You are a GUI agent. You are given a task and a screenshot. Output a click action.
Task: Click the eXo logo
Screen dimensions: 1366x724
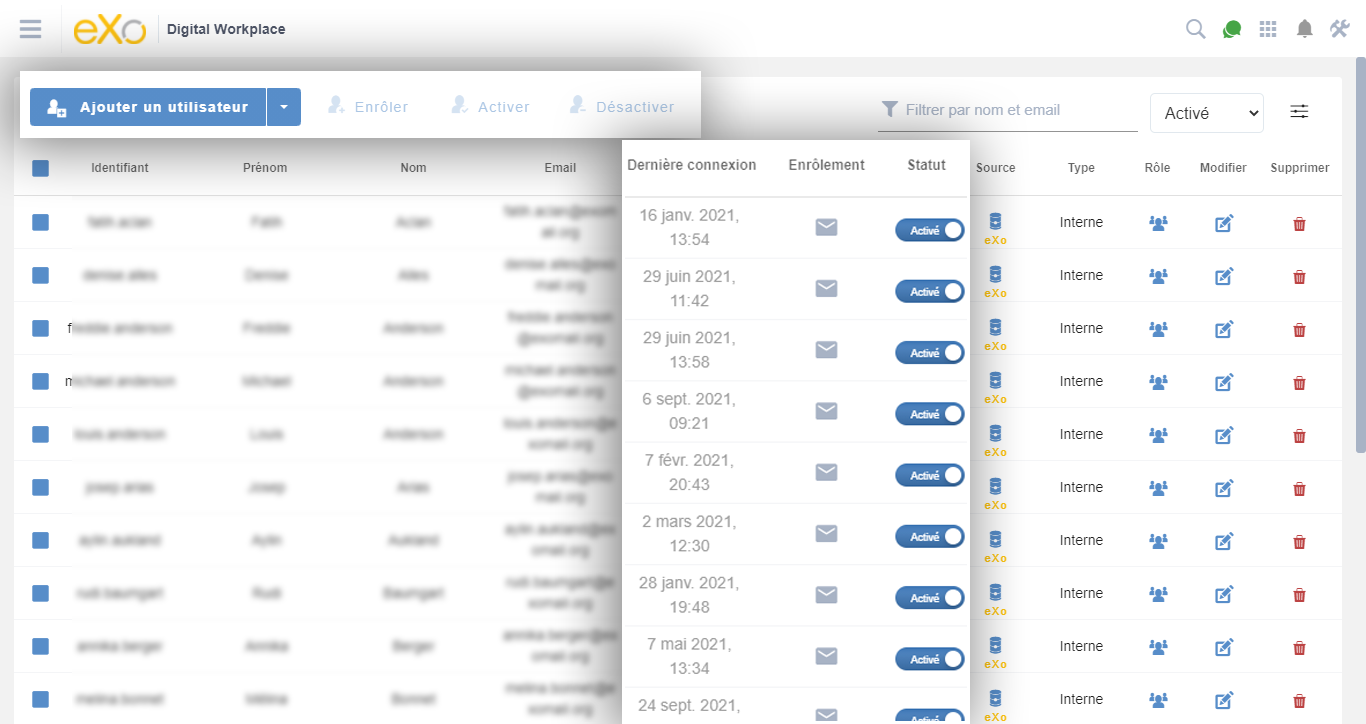(x=109, y=29)
